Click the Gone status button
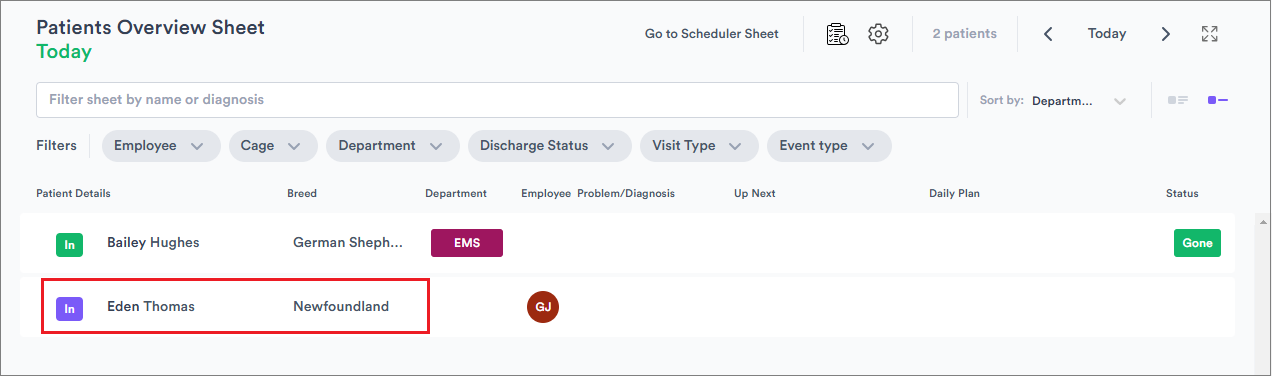Screen dimensions: 1272x376 (x=1197, y=243)
